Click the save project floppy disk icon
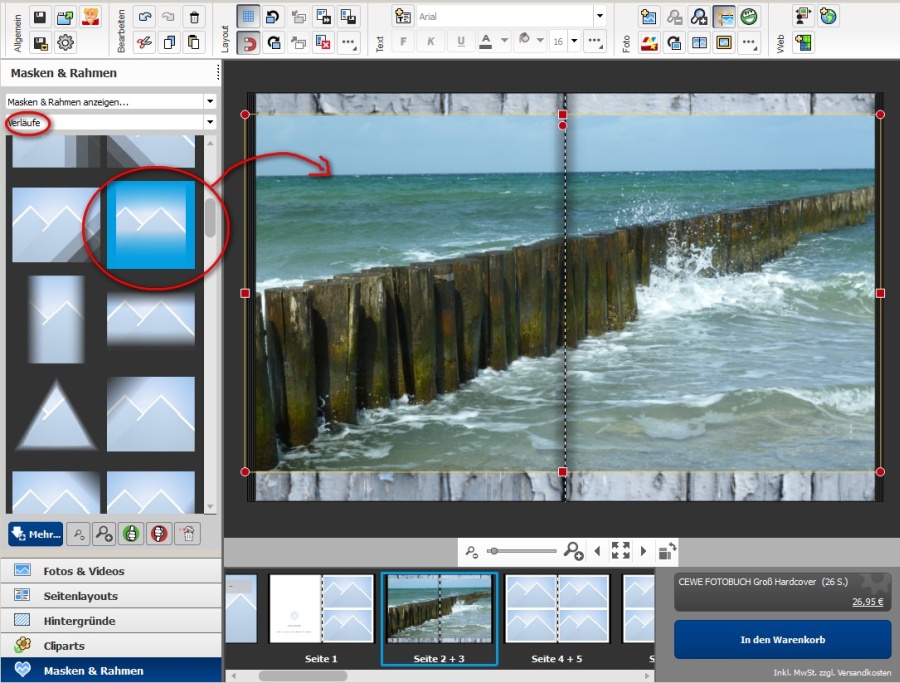 (40, 17)
